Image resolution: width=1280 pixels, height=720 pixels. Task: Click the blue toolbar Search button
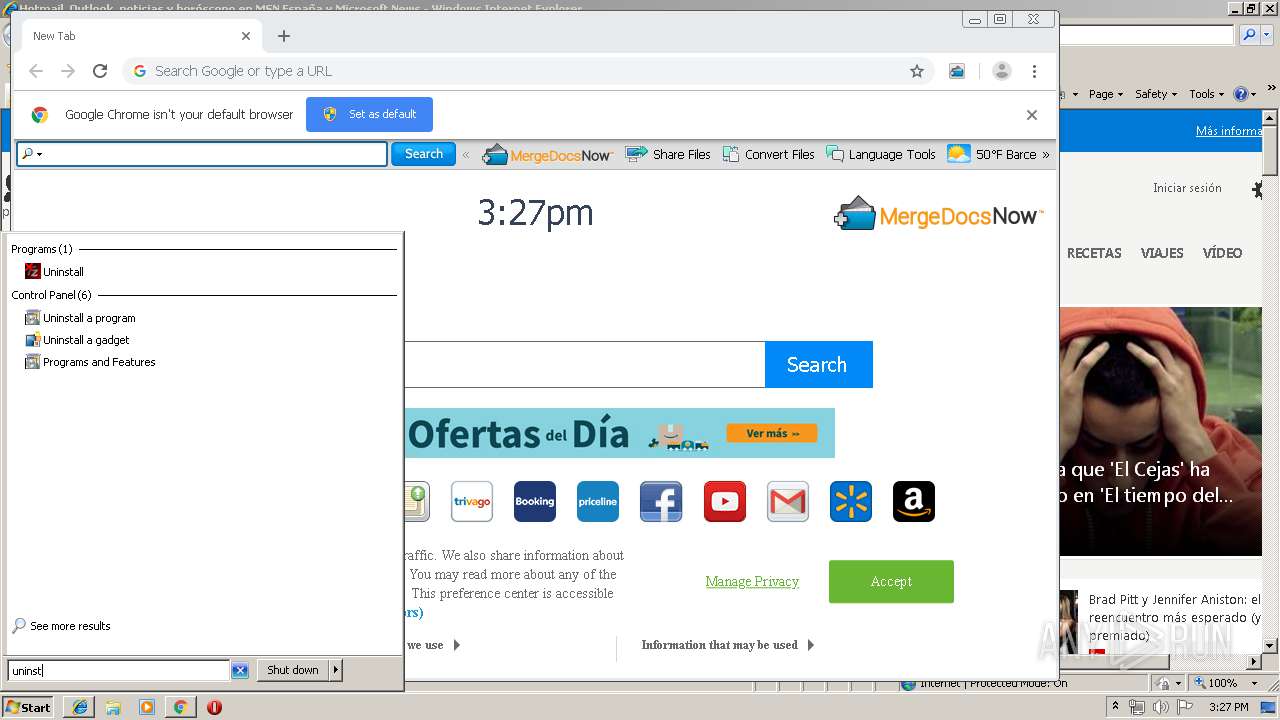[423, 154]
